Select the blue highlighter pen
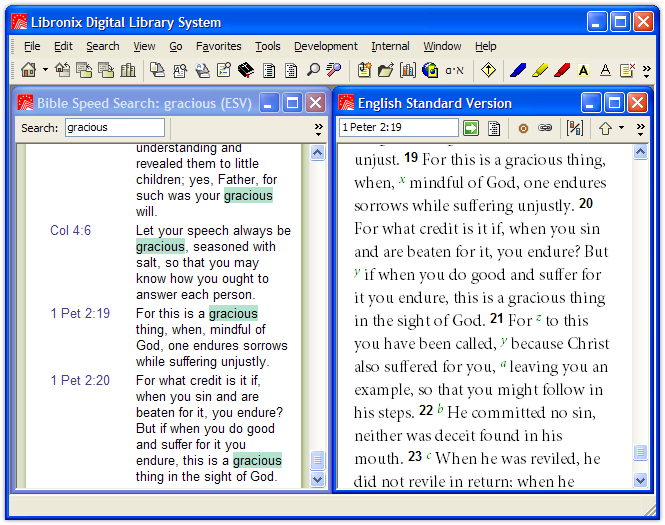665x525 pixels. (518, 70)
